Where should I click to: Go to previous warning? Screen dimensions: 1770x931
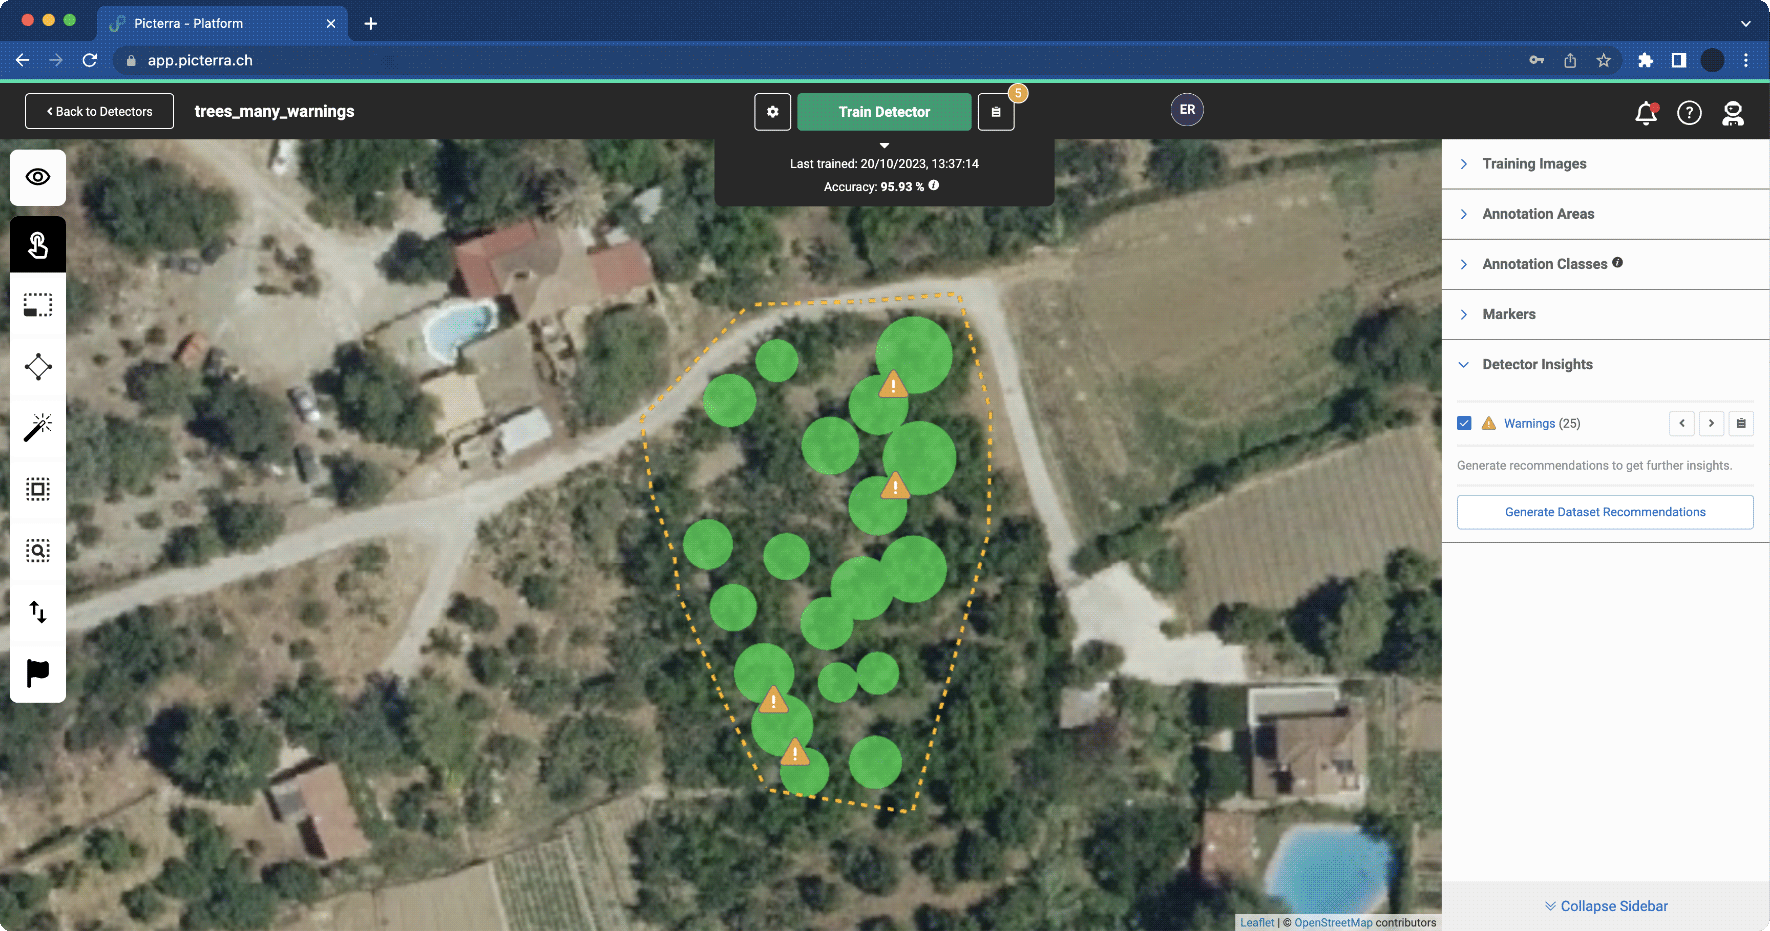pos(1682,423)
